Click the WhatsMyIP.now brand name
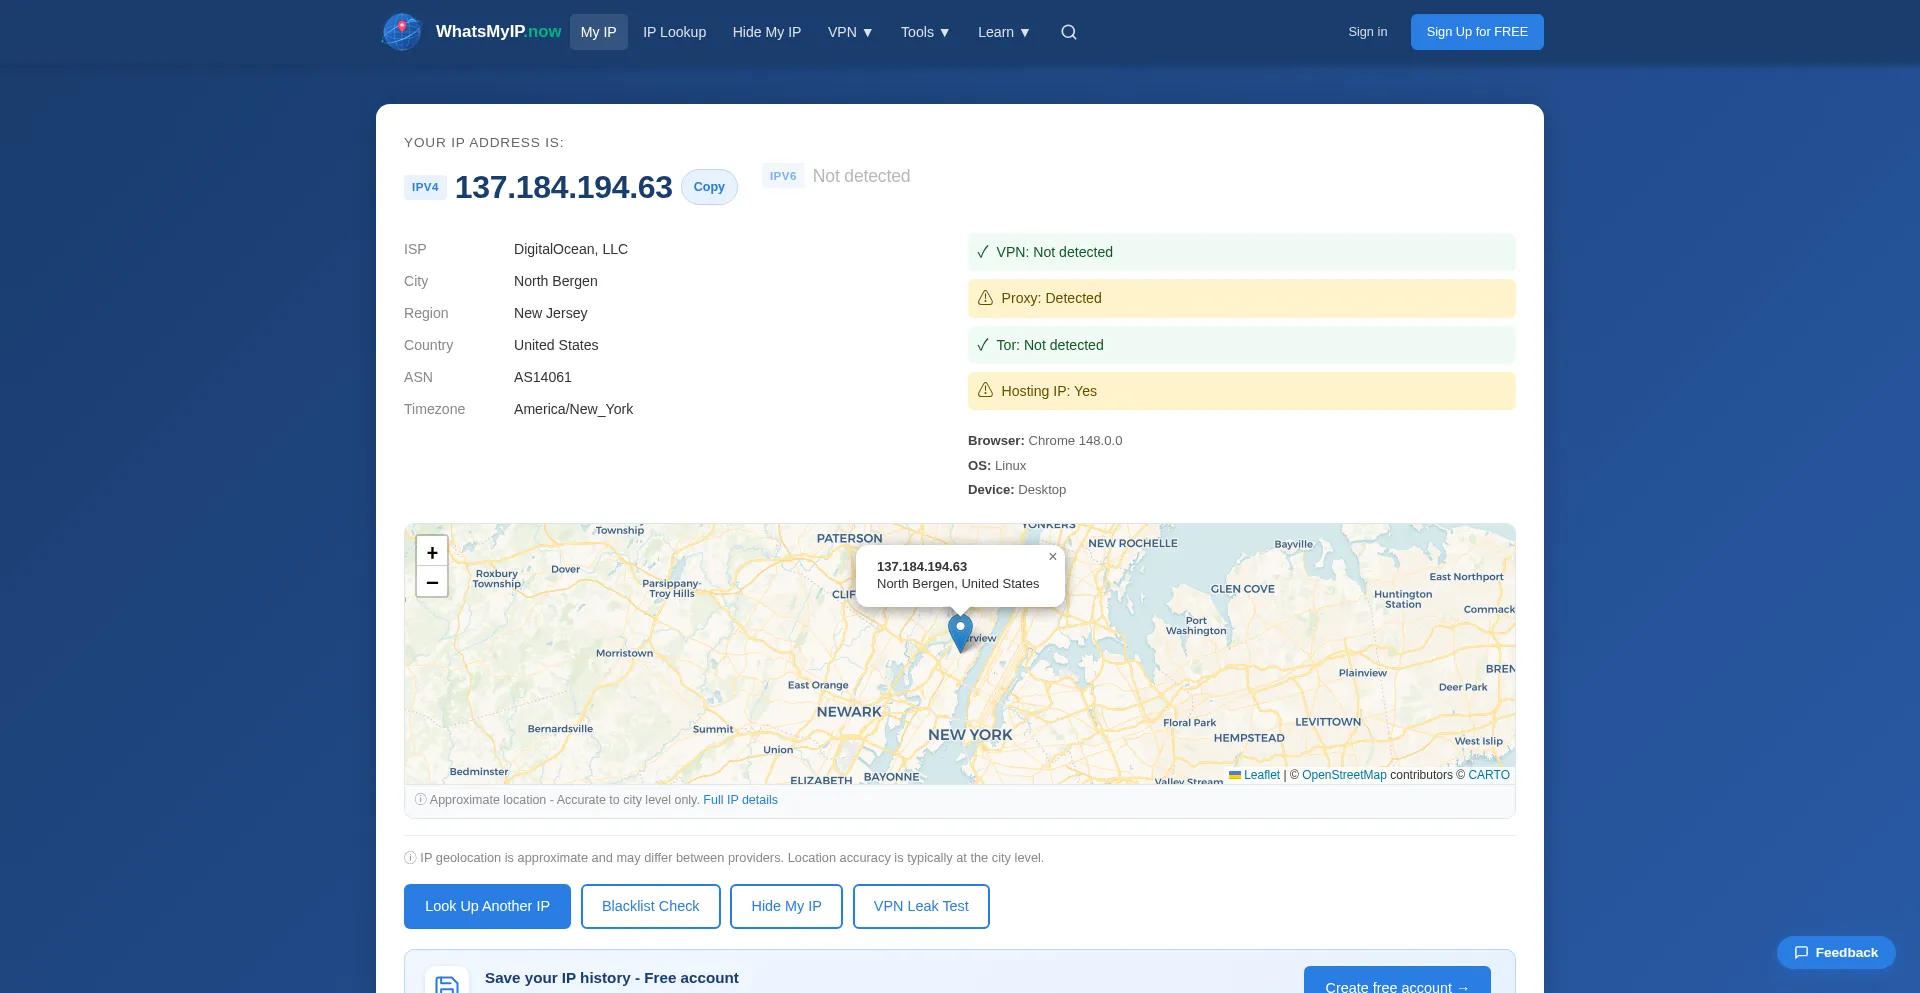 (498, 32)
